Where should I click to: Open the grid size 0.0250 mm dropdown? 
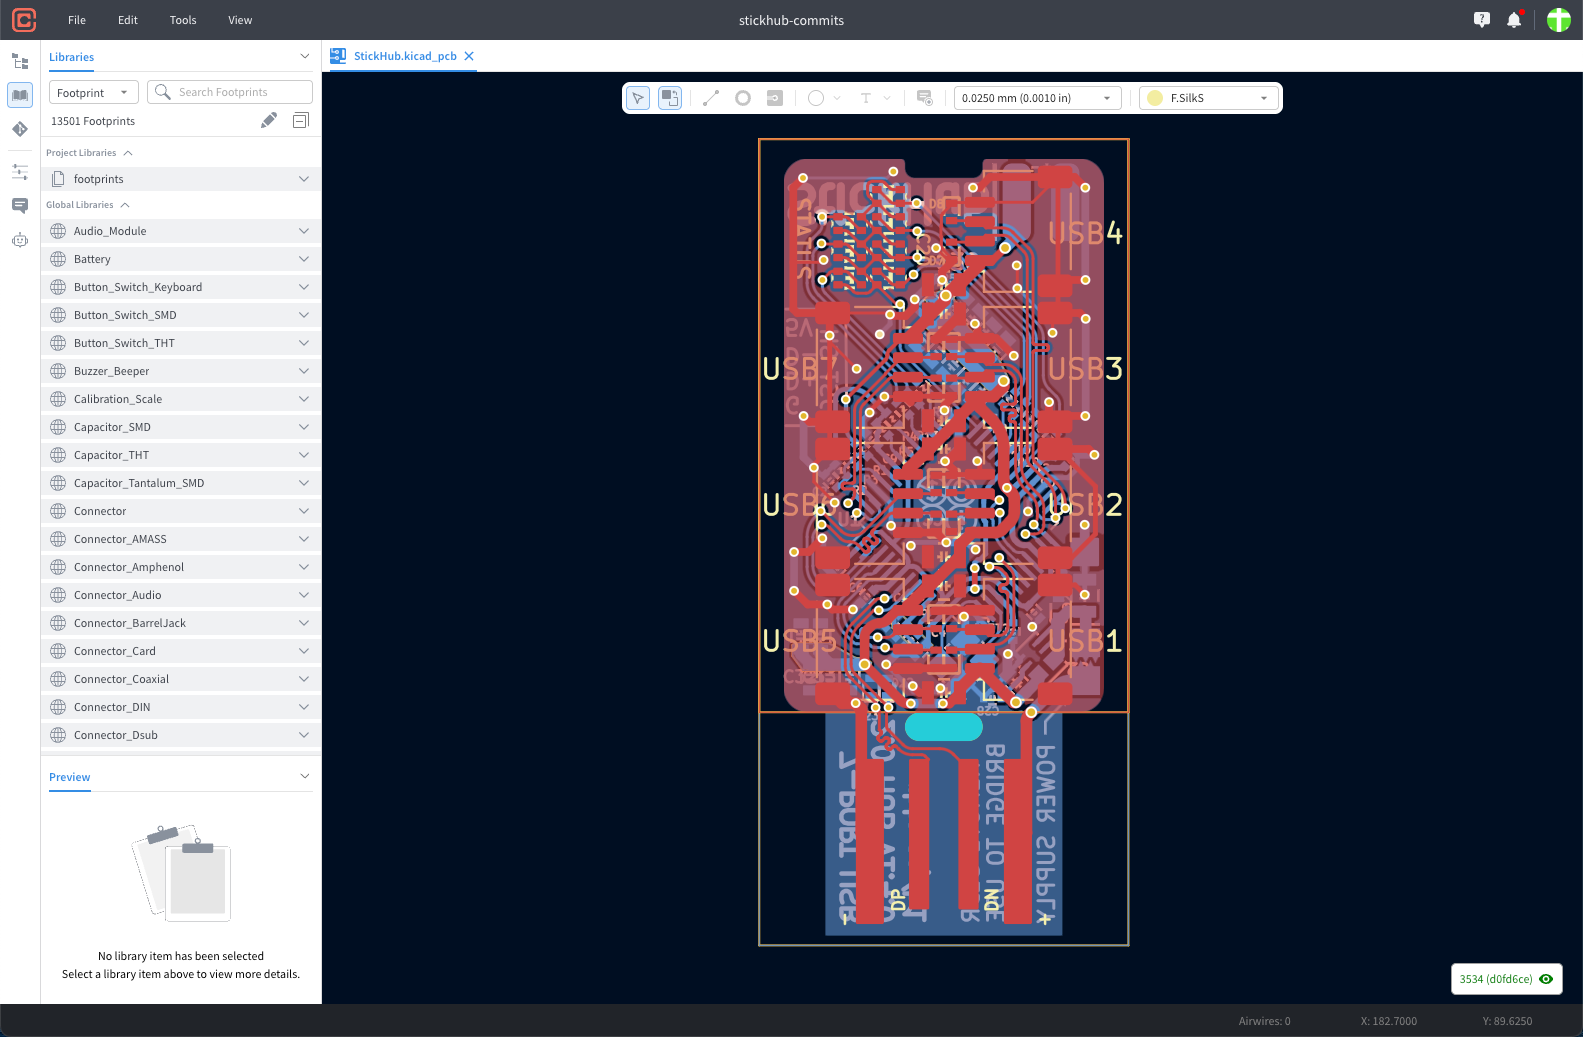1036,98
